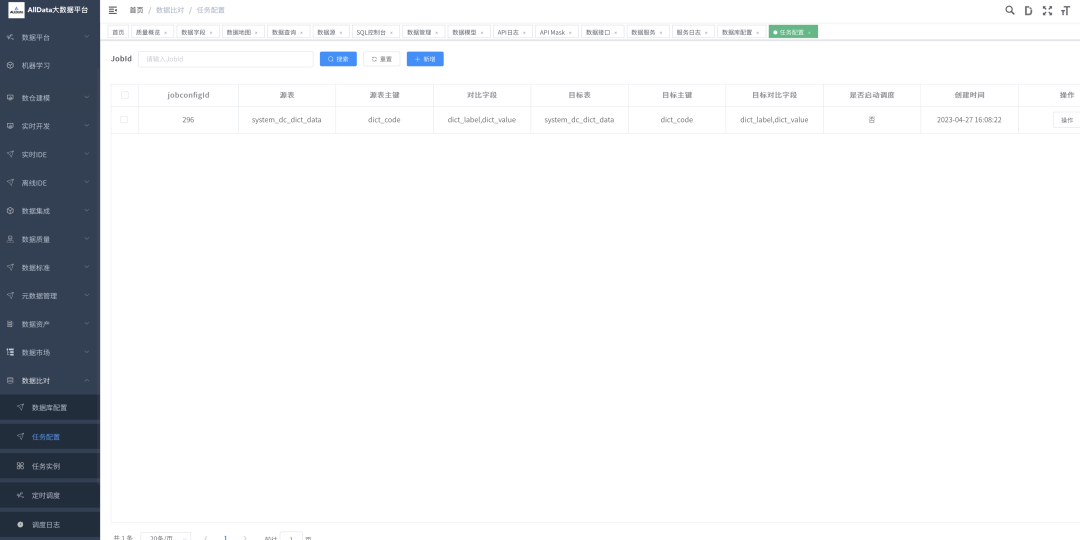Click 任务实例 grid icon in sidebar
Viewport: 1080px width, 540px height.
pos(21,466)
